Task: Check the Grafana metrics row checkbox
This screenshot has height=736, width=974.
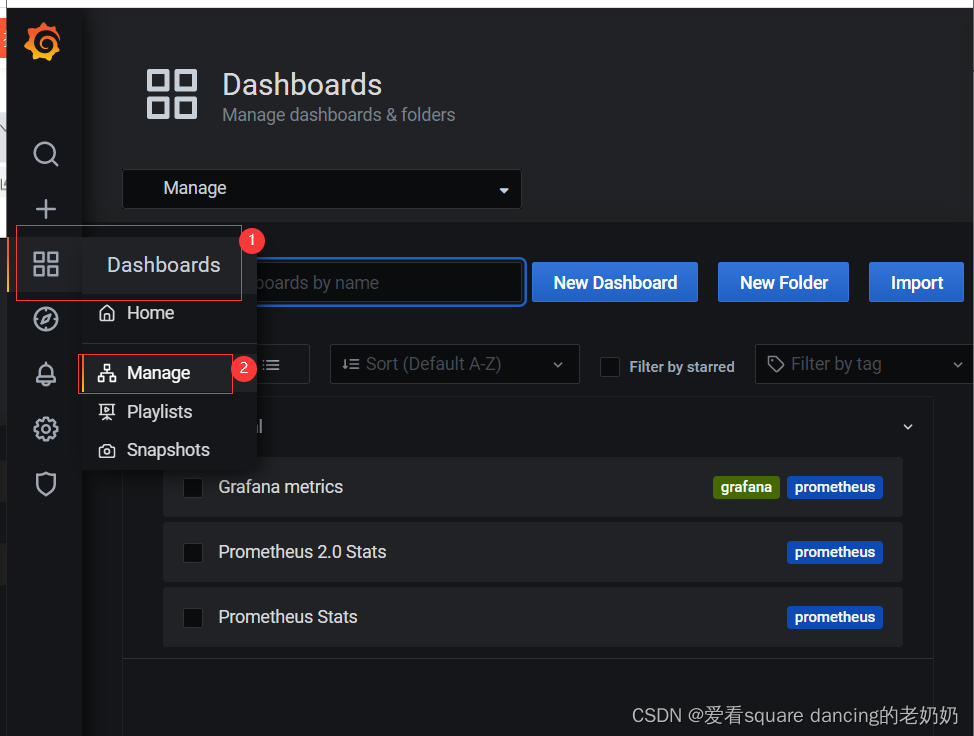Action: (x=193, y=488)
